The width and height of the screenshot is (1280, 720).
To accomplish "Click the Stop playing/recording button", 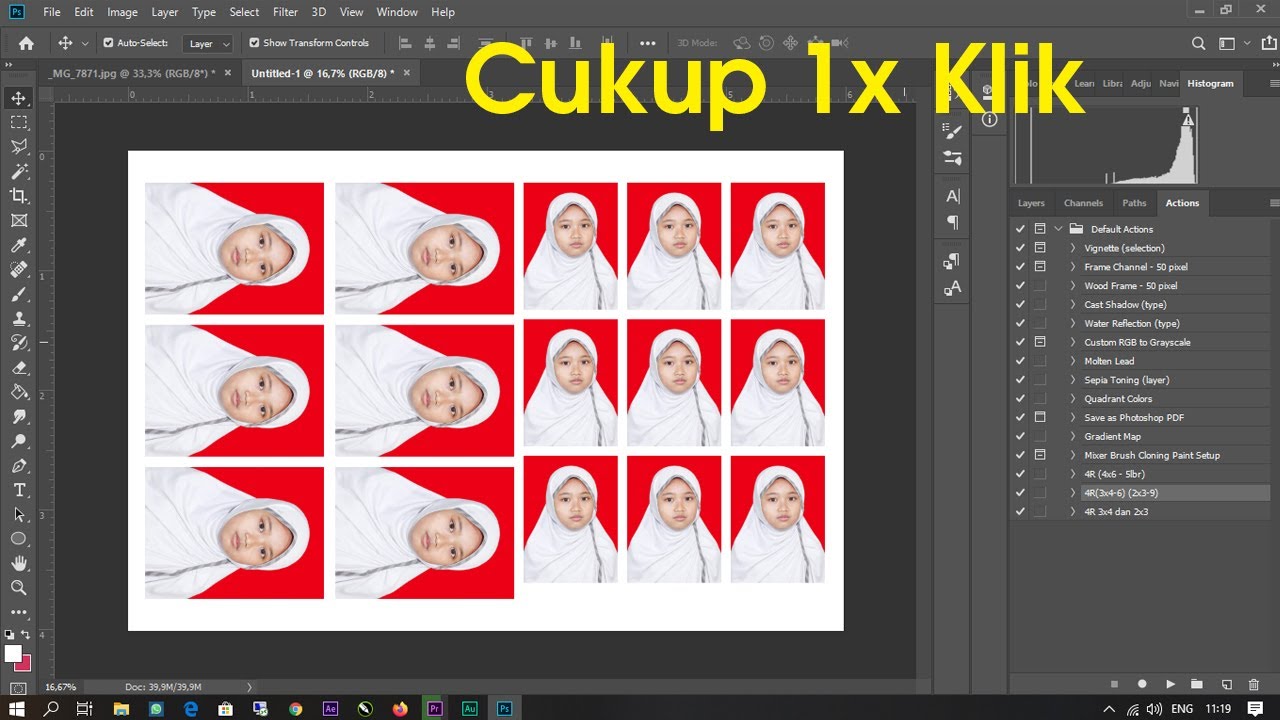I will click(1114, 684).
